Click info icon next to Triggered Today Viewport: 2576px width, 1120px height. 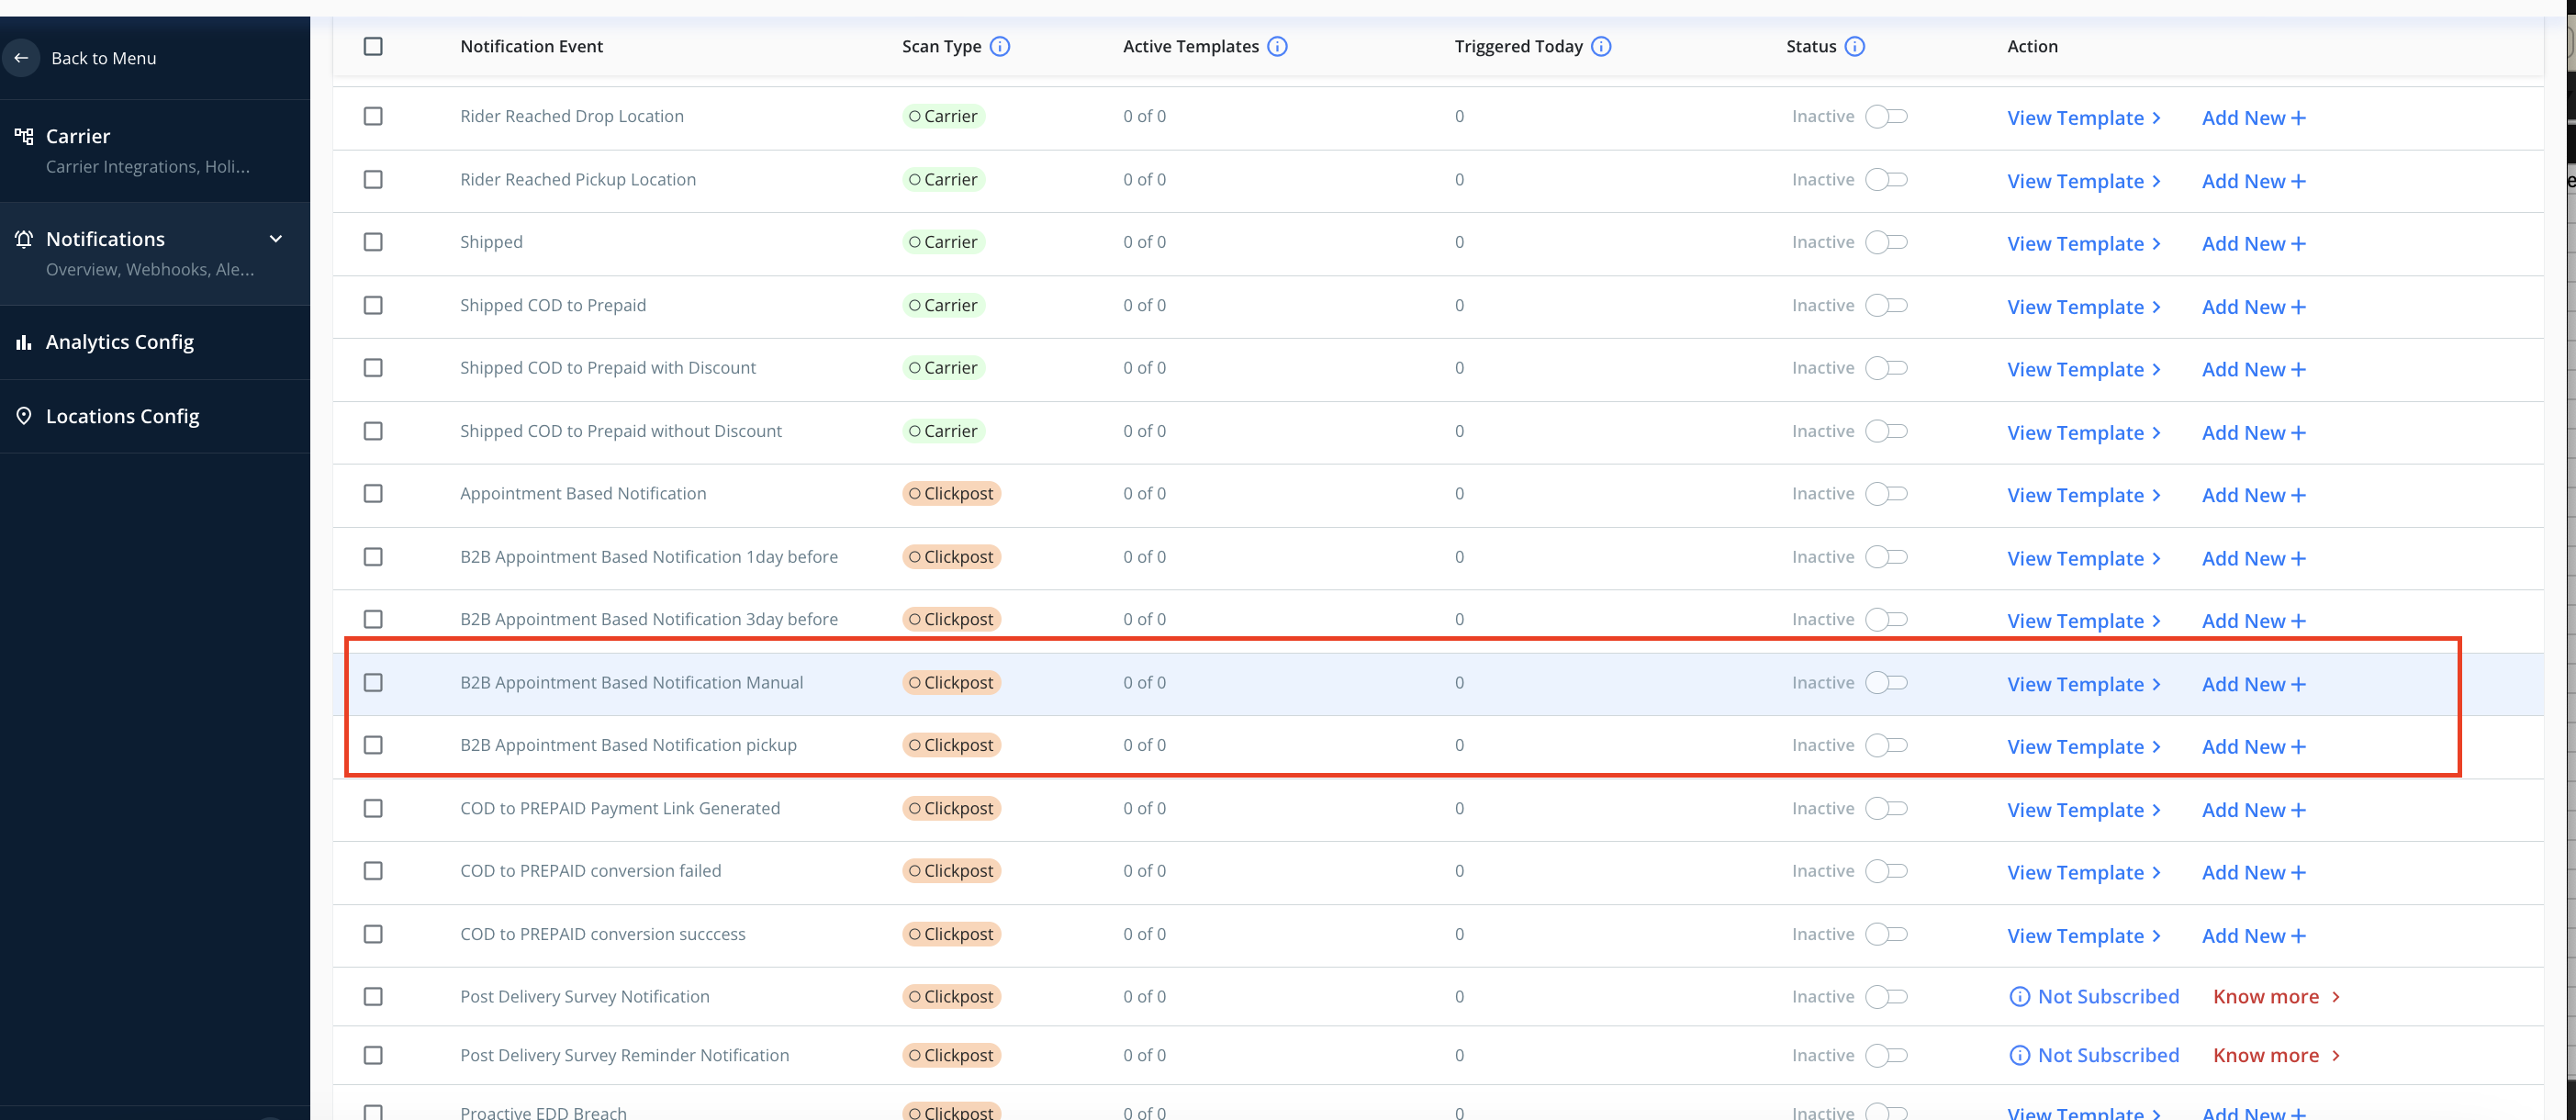tap(1601, 46)
